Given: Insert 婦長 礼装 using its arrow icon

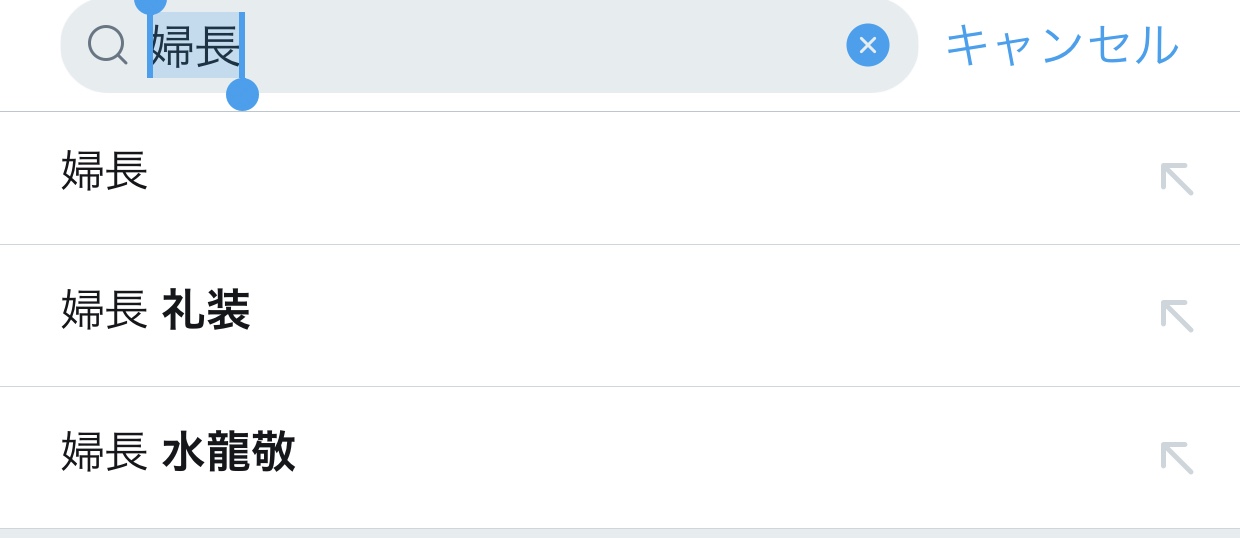Looking at the screenshot, I should [x=1176, y=315].
